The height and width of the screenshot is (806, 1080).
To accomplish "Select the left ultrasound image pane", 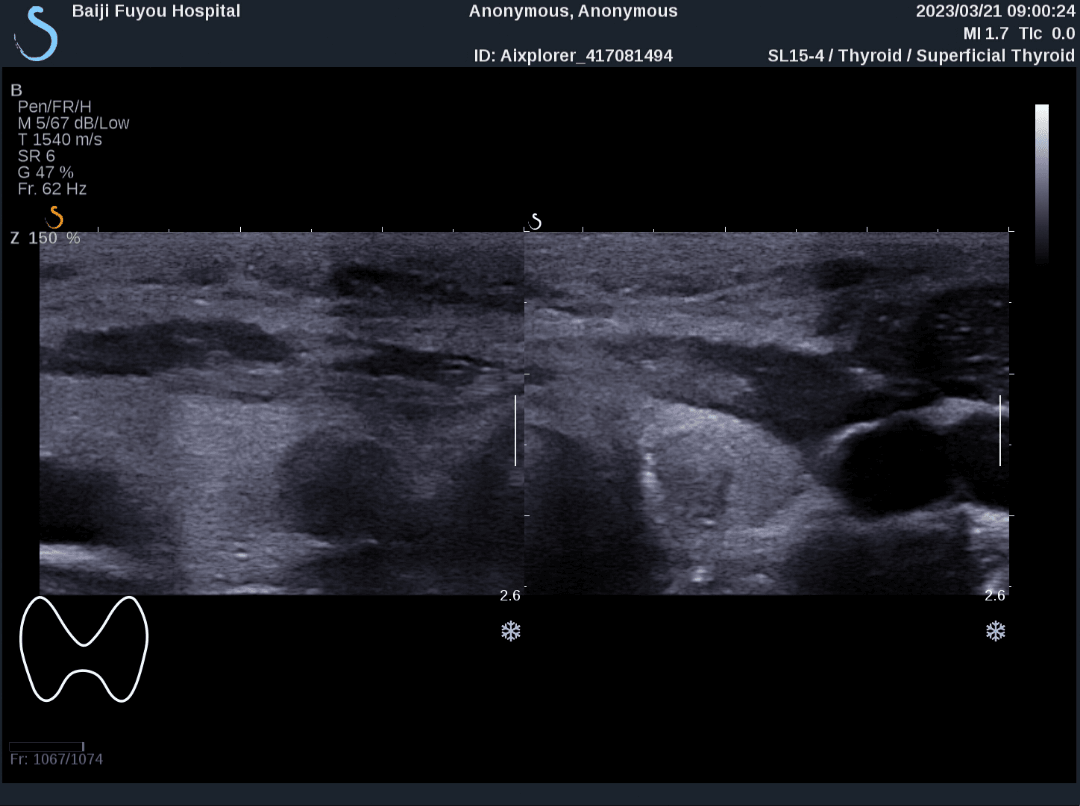I will [x=281, y=413].
